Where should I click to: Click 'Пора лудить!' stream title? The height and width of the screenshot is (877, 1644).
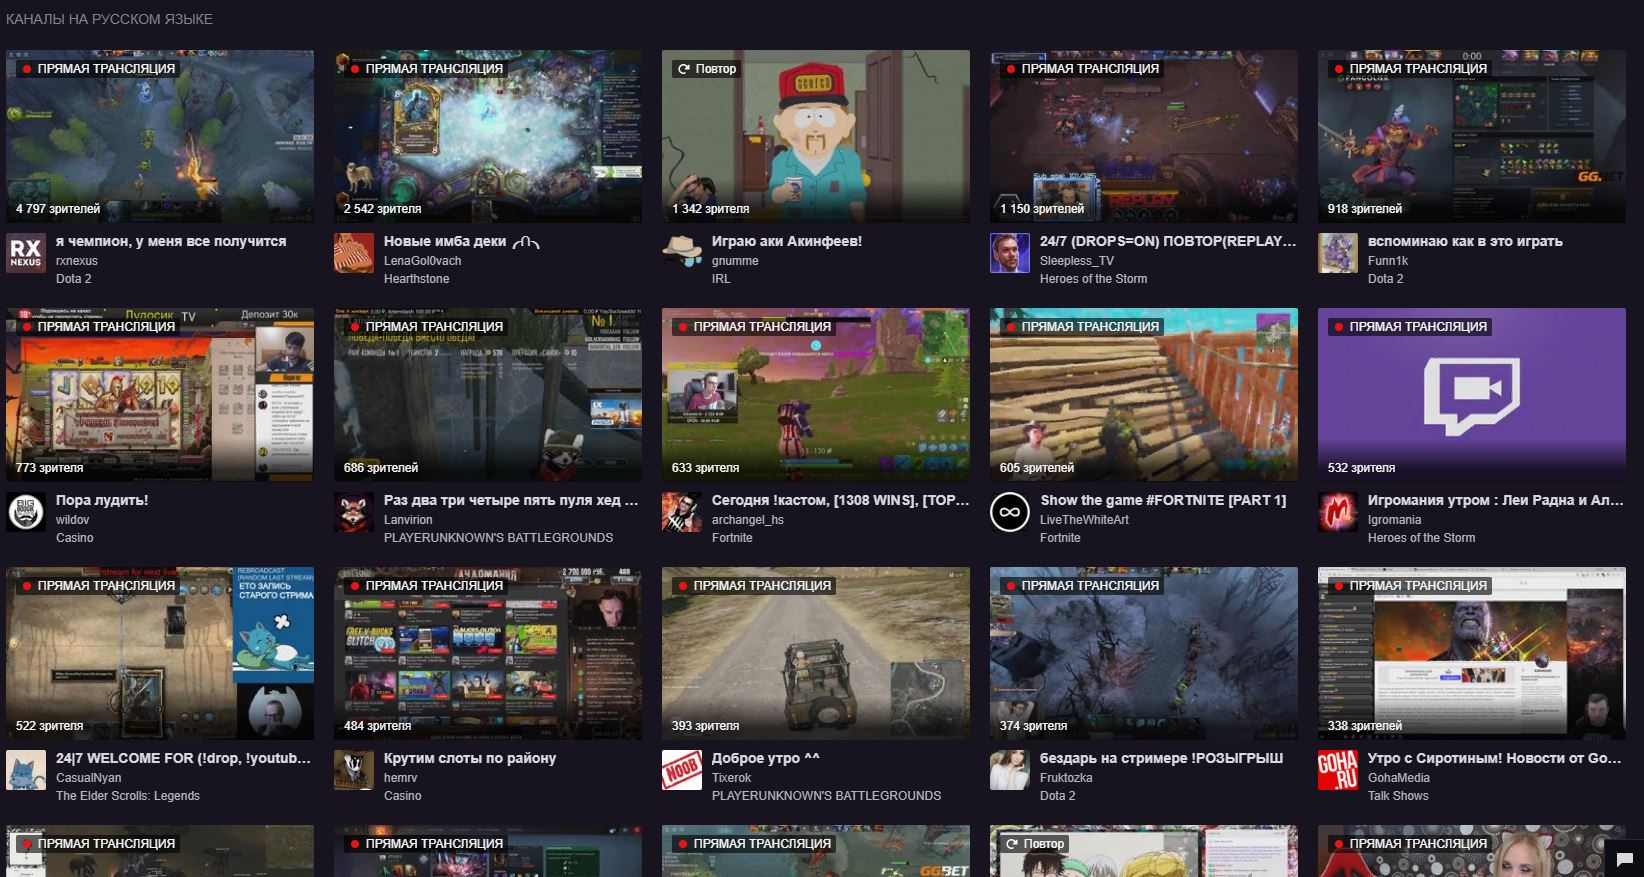102,500
